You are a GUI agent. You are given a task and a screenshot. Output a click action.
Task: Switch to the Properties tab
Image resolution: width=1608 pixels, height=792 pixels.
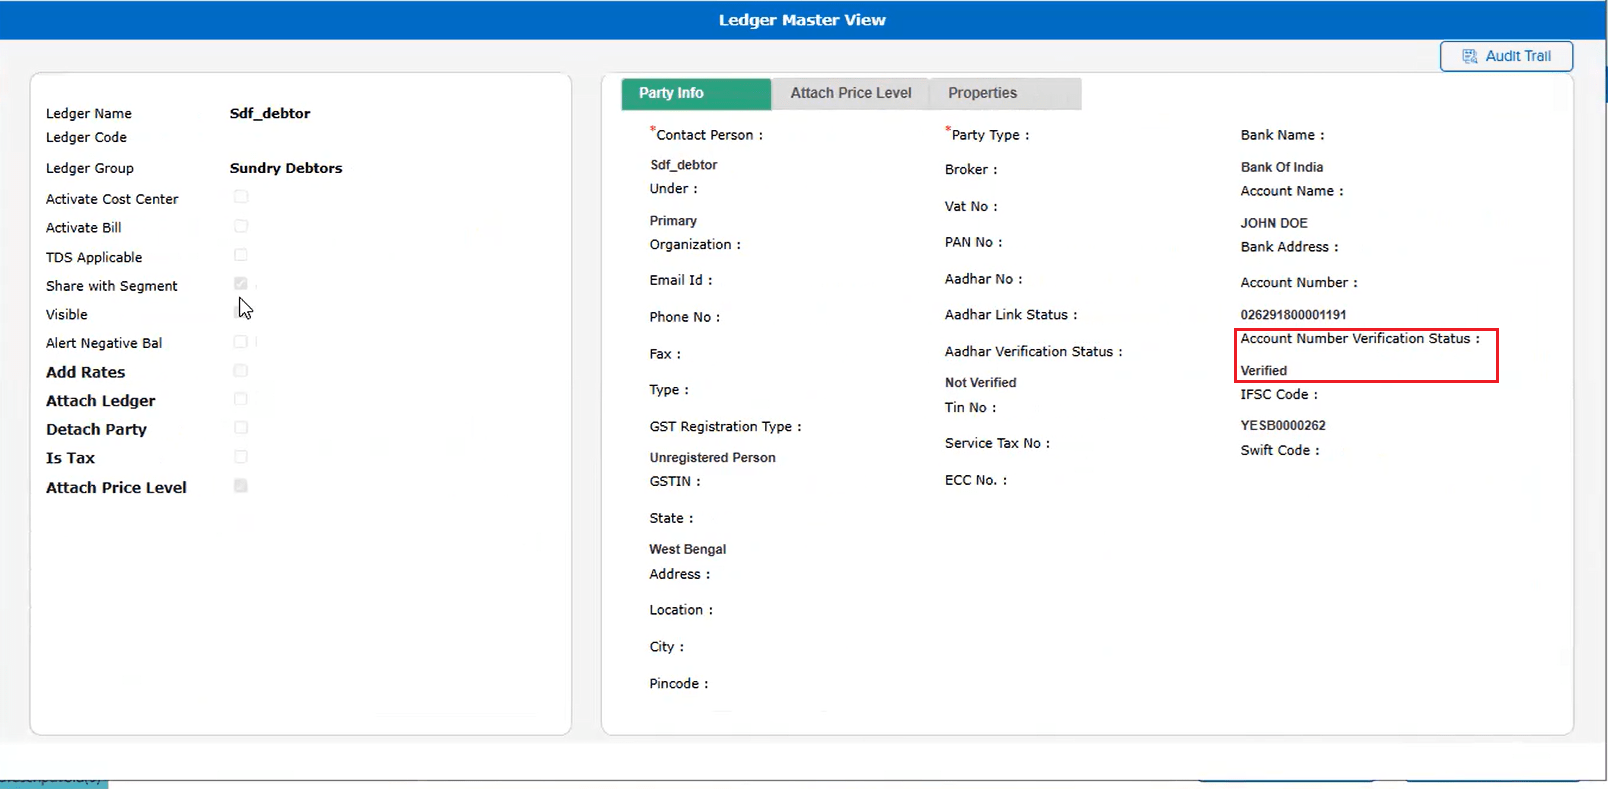pyautogui.click(x=1005, y=93)
